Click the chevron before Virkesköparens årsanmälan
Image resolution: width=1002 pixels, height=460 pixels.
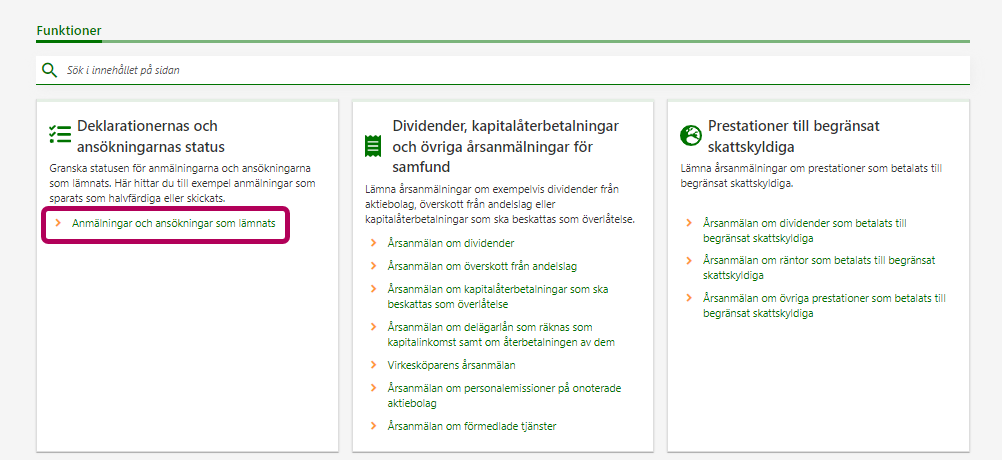[x=373, y=365]
